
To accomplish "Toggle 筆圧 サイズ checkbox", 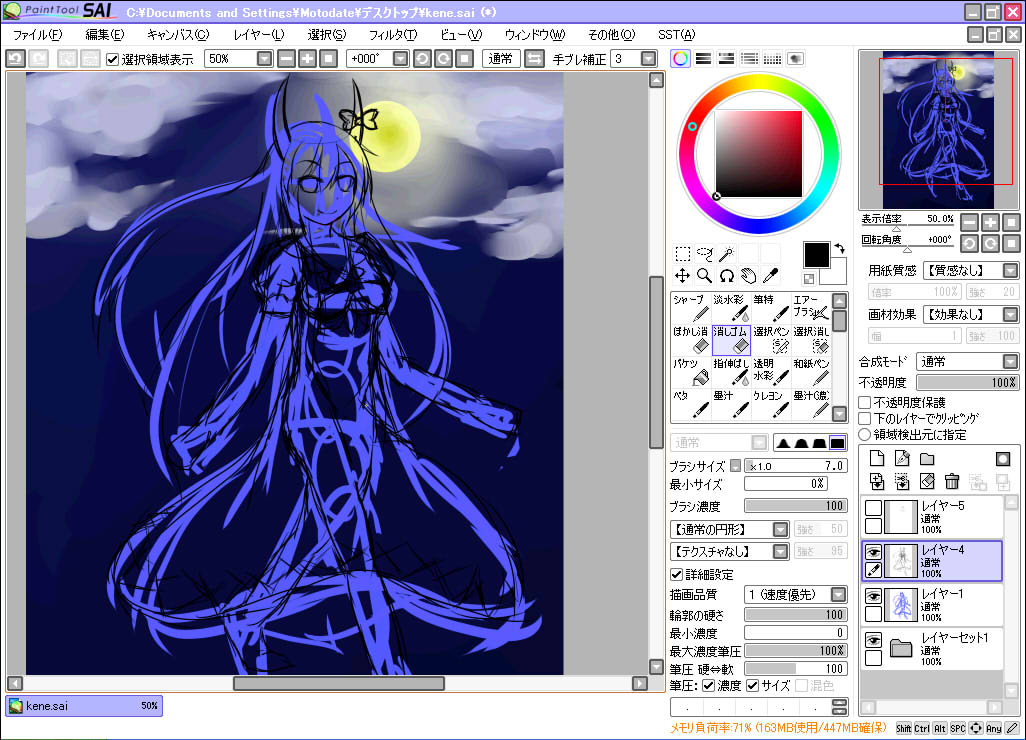I will pyautogui.click(x=752, y=686).
